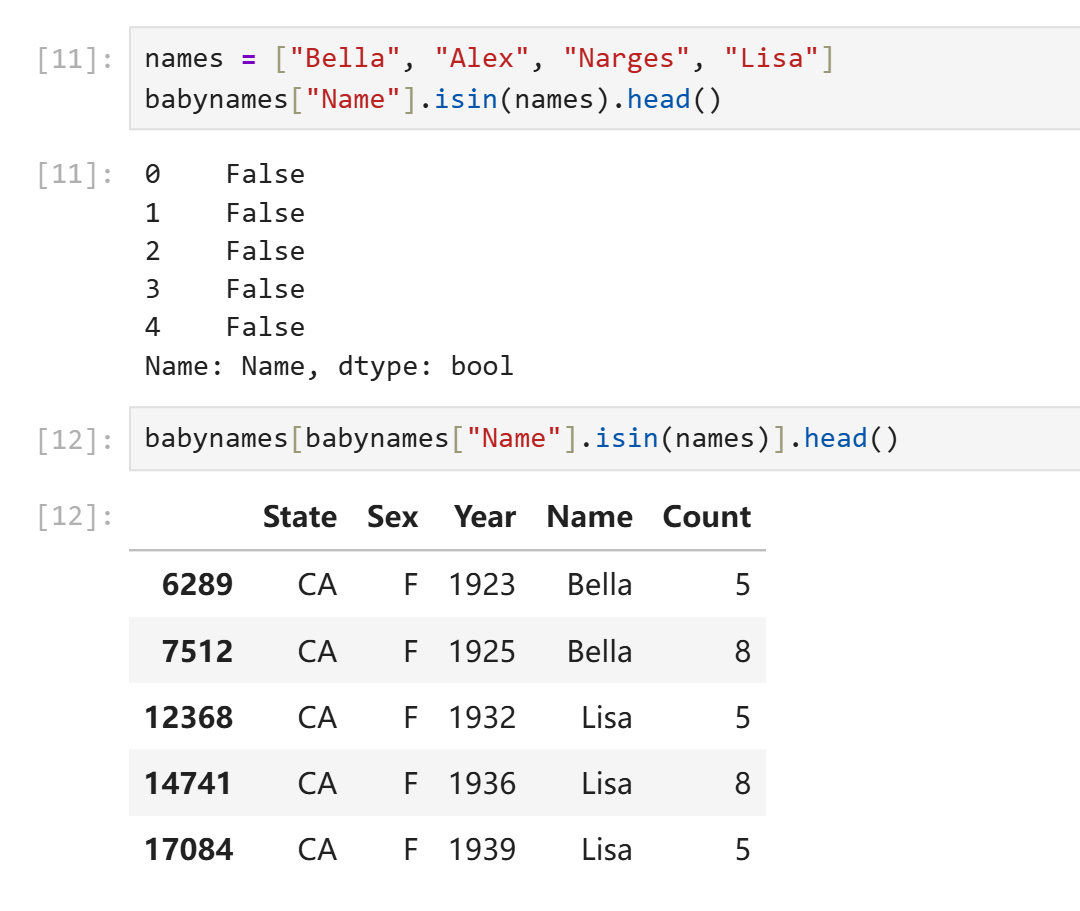
Task: Click the Lisa cell in 1936 row
Action: (606, 784)
